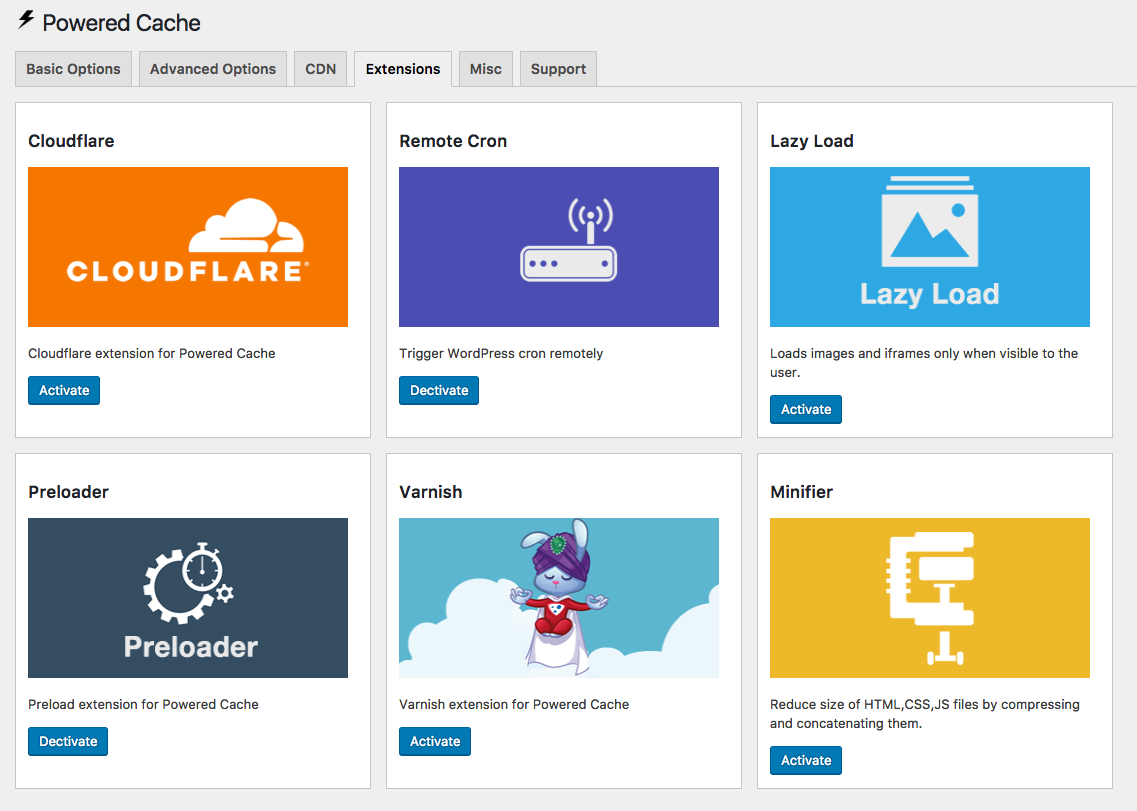Click the Powered Cache lightning bolt icon
Viewport: 1137px width, 811px height.
coord(29,21)
